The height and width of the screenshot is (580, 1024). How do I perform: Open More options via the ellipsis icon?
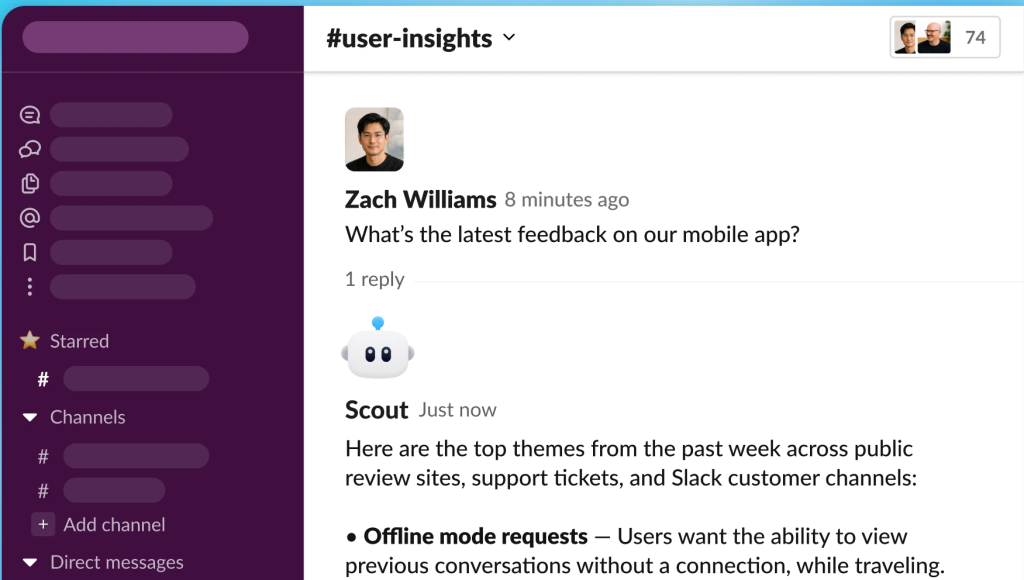click(29, 286)
